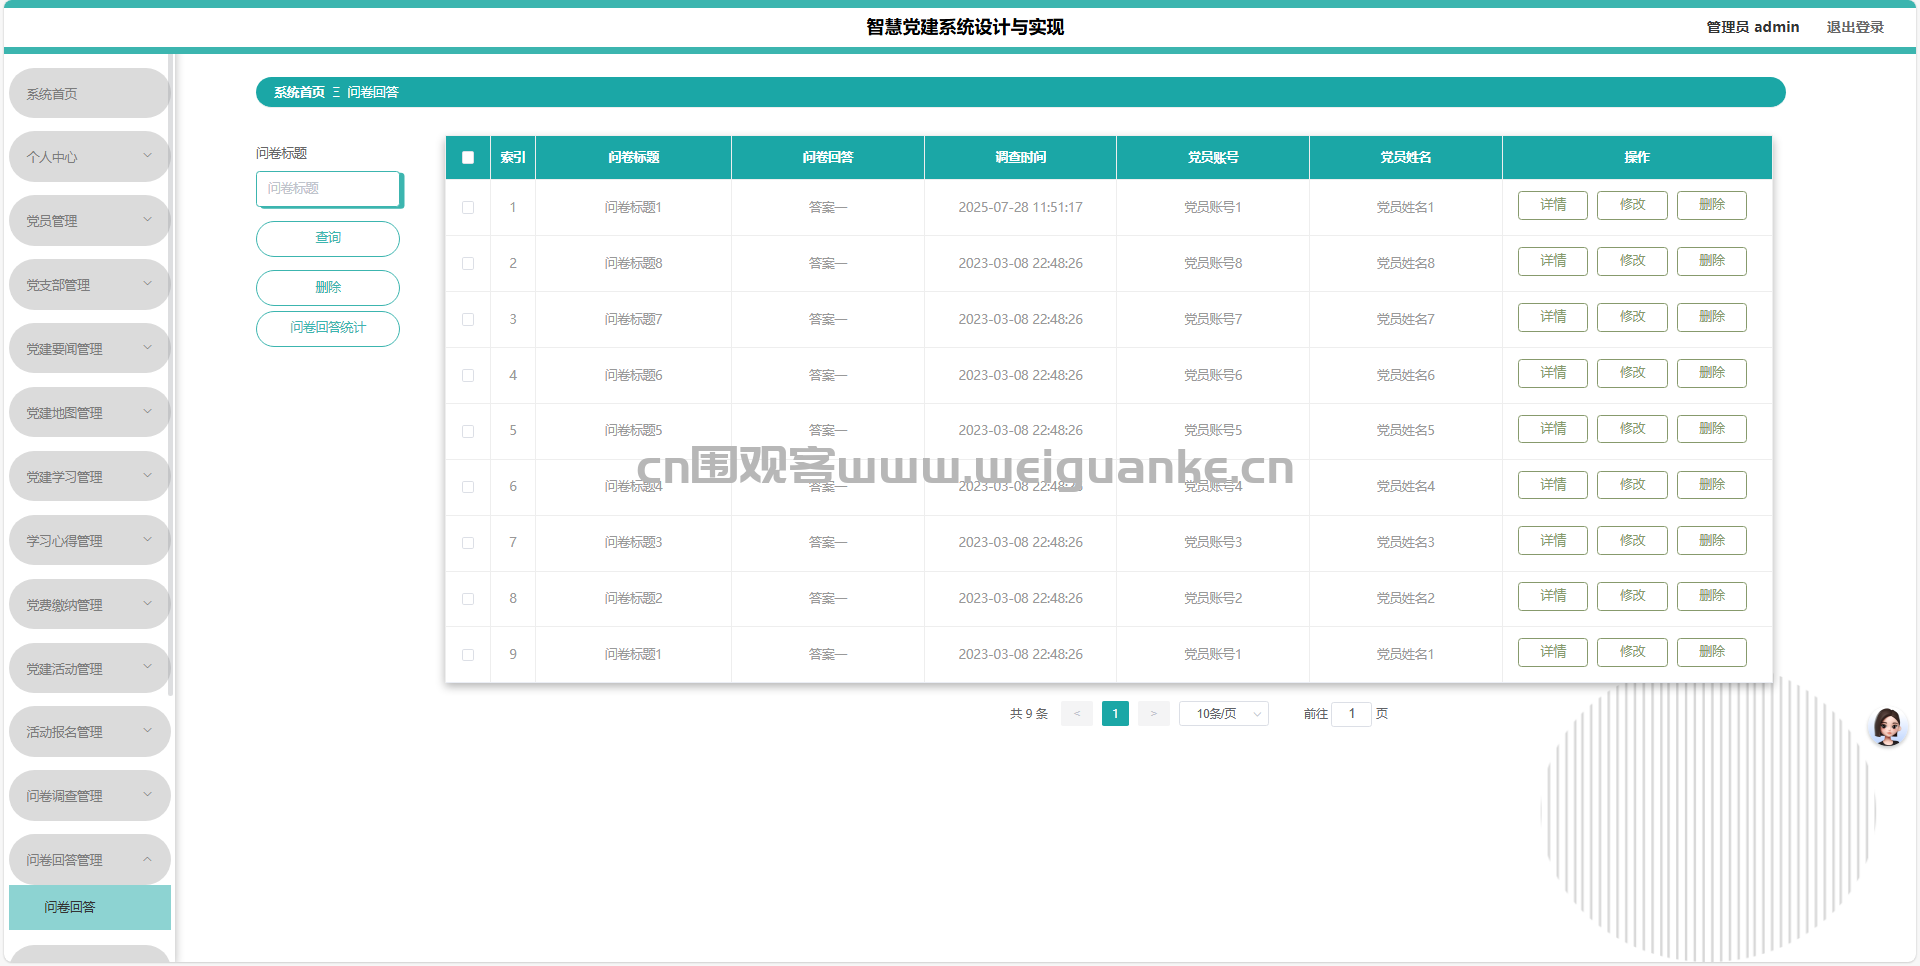The width and height of the screenshot is (1920, 966).
Task: Check the row for 问卷标题8
Action: pos(468,263)
